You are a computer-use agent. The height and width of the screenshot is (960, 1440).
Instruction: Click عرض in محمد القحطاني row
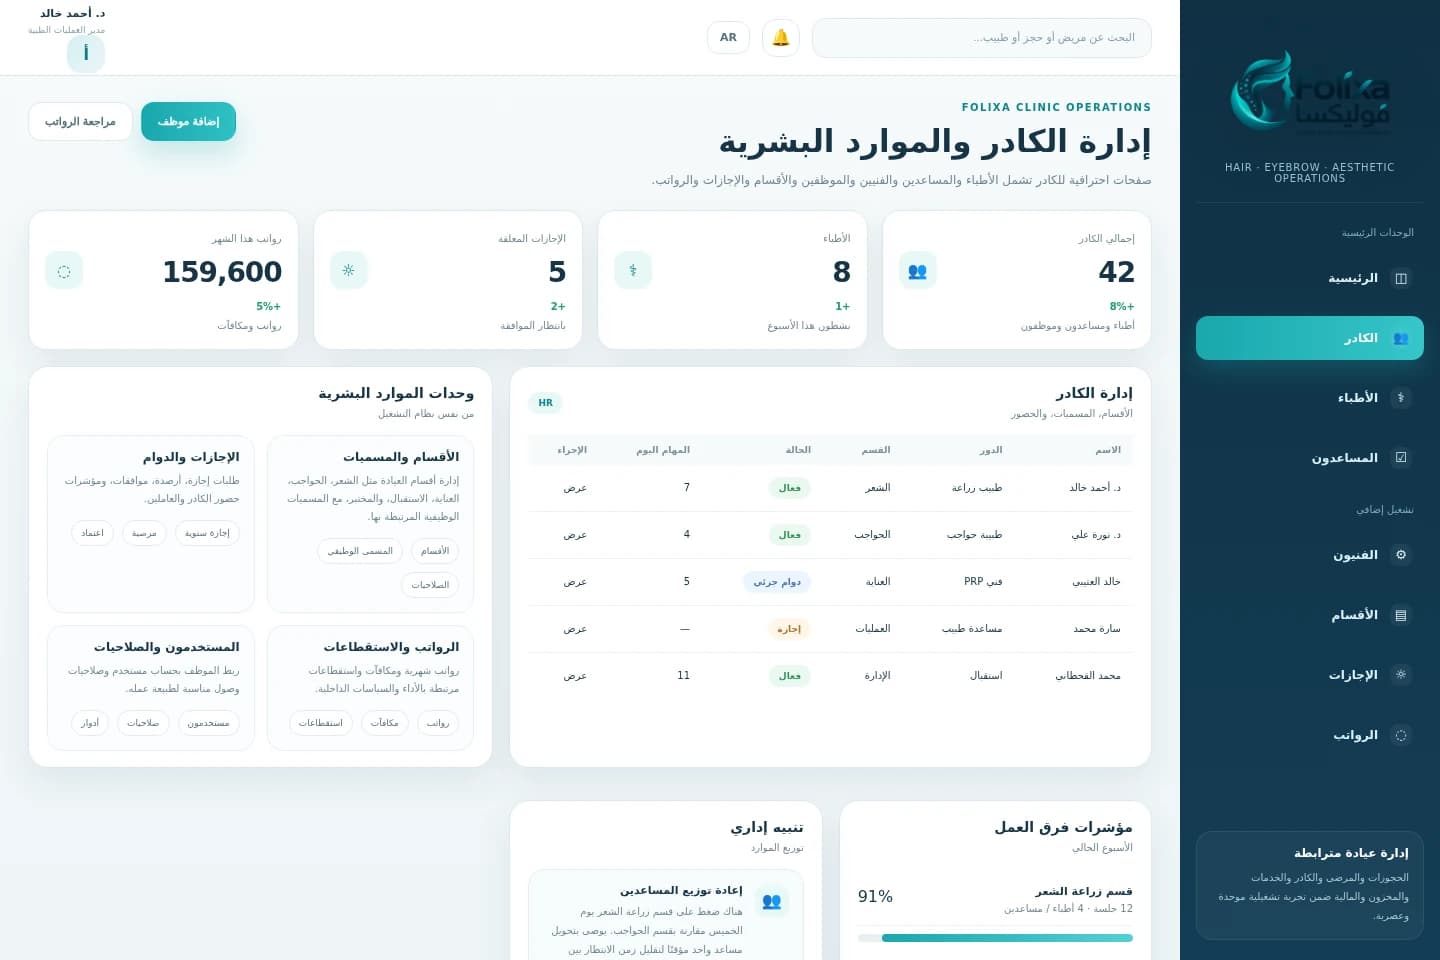[x=575, y=676]
